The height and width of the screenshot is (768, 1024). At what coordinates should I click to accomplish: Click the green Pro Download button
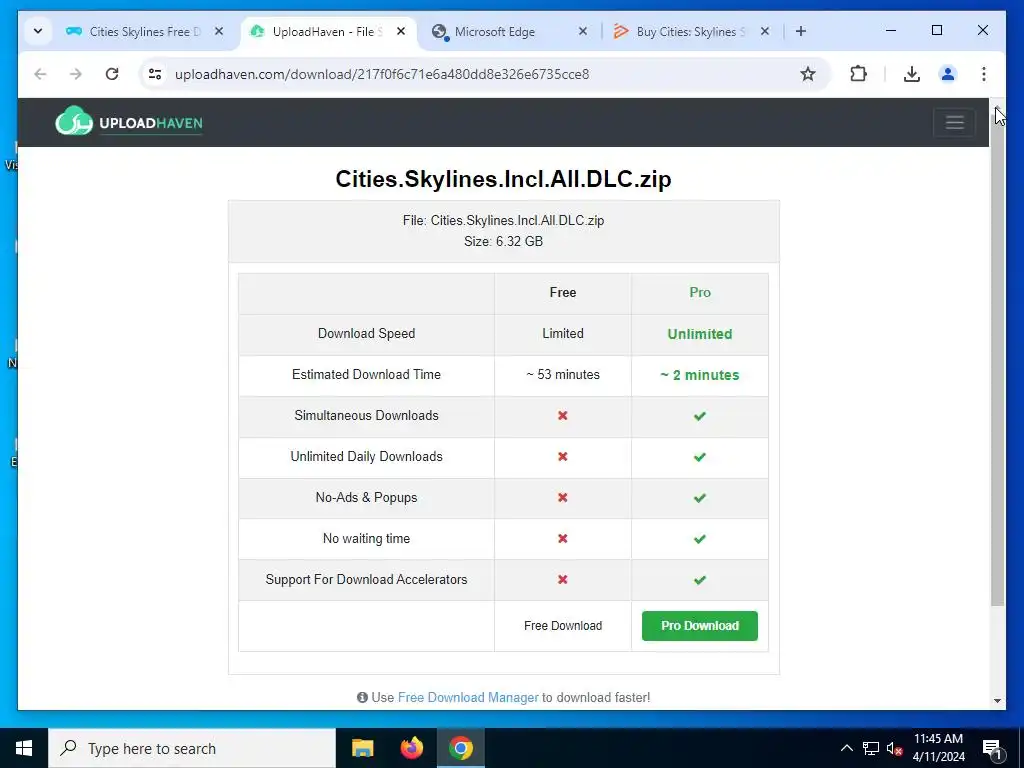[699, 626]
